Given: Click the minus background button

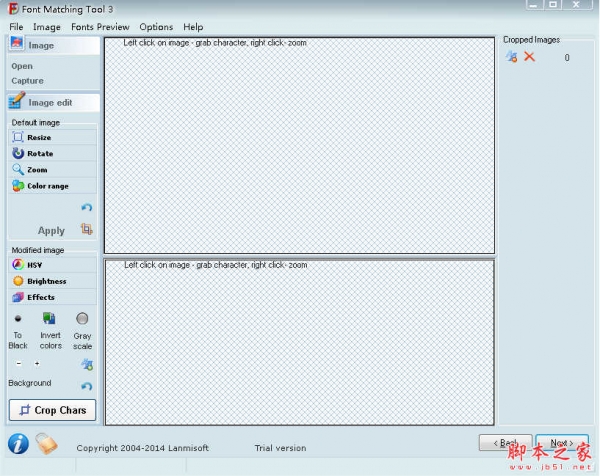Looking at the screenshot, I should point(19,364).
